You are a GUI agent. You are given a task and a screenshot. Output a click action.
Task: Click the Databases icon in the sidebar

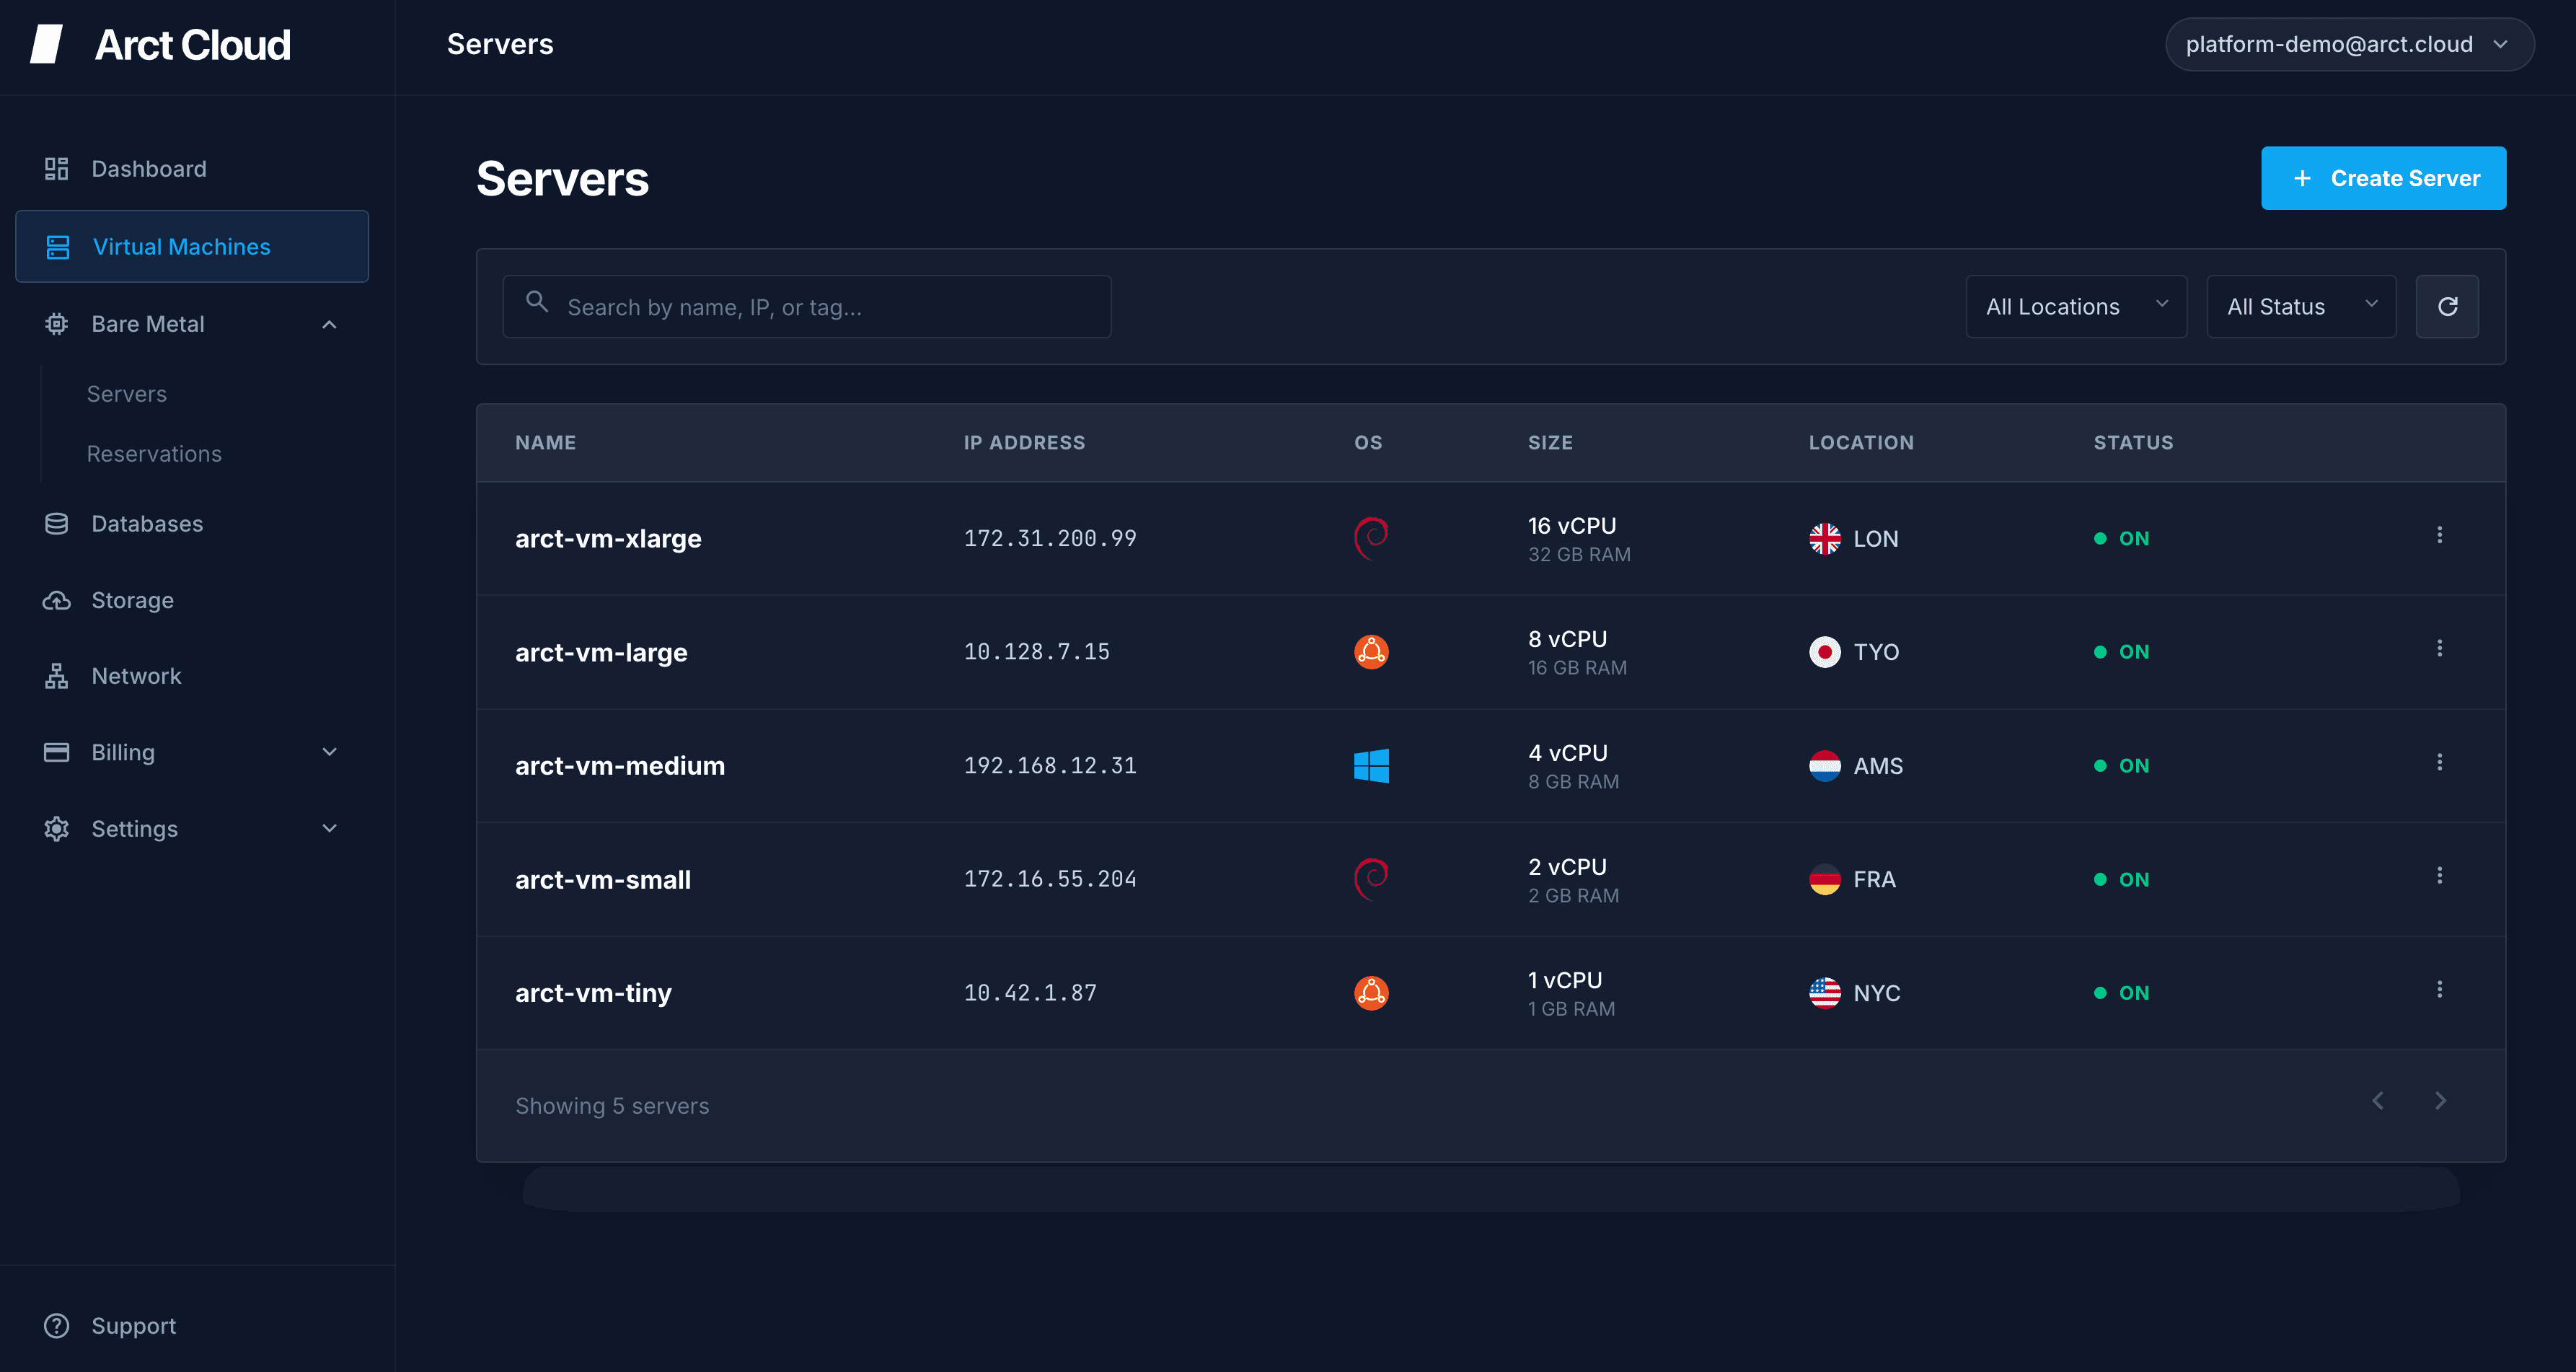coord(56,523)
